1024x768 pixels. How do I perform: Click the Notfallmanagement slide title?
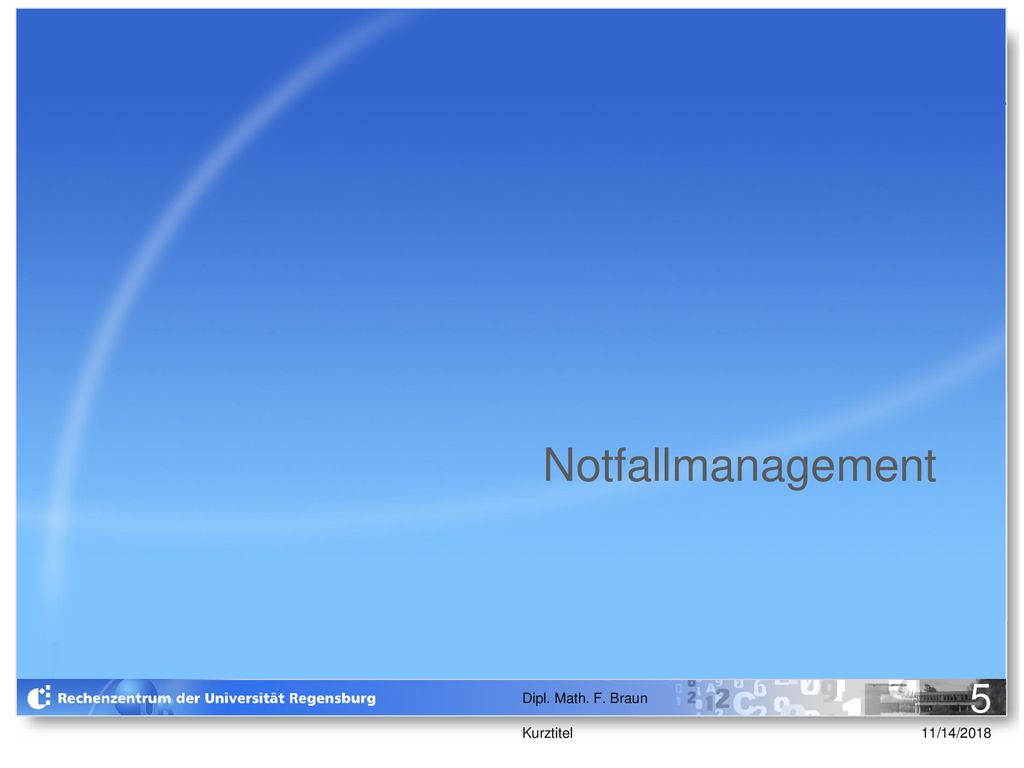(739, 466)
